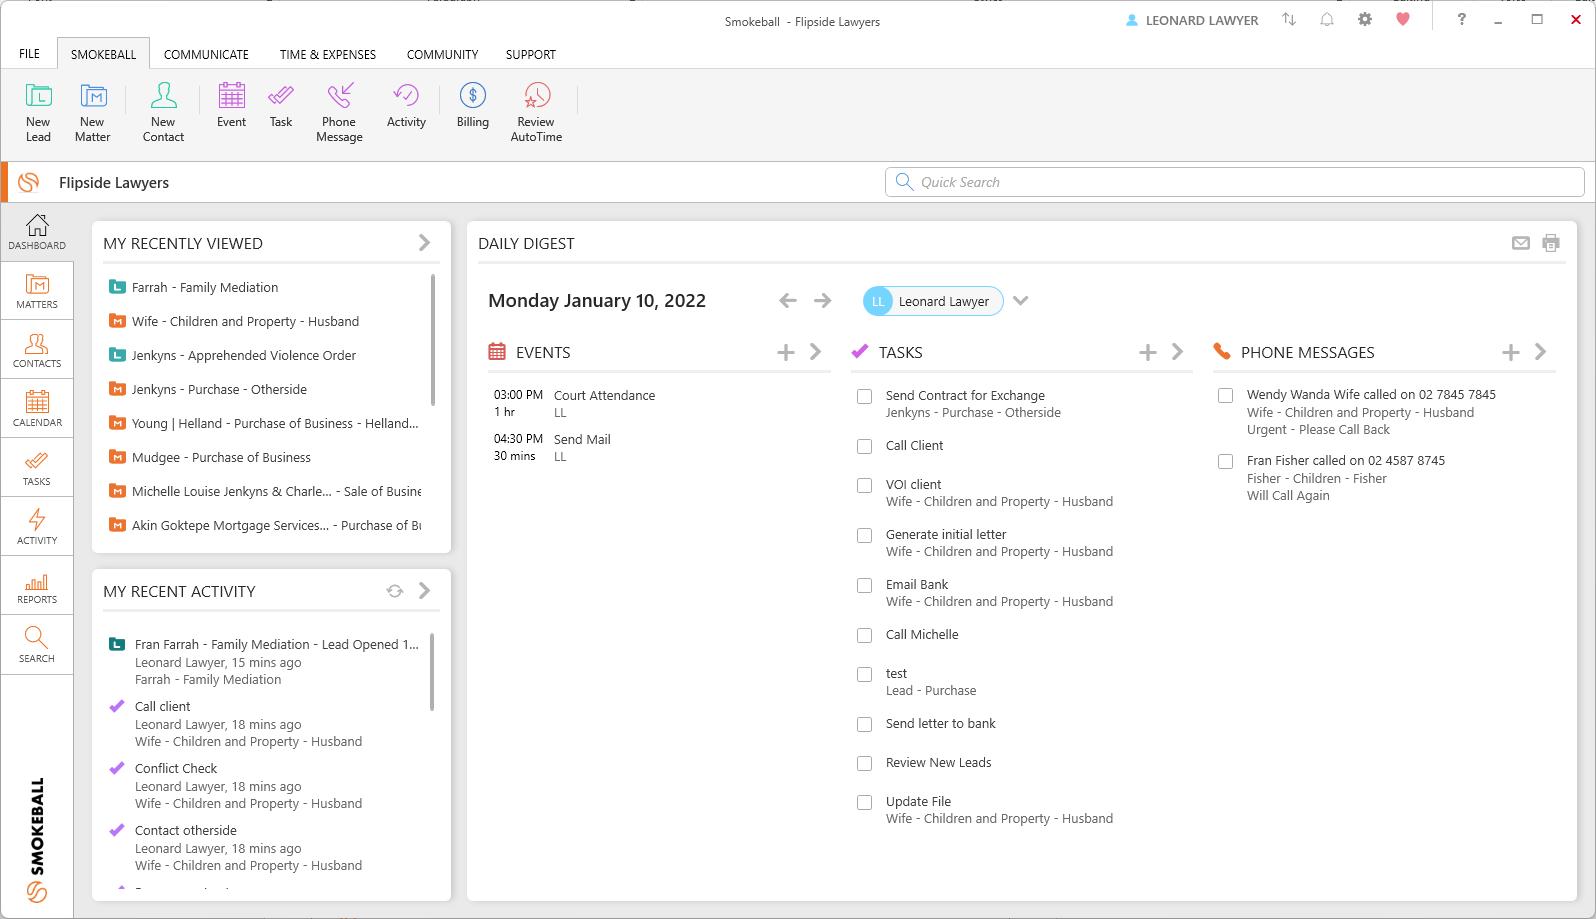This screenshot has width=1596, height=919.
Task: Open Activity in the sidebar
Action: 37,527
